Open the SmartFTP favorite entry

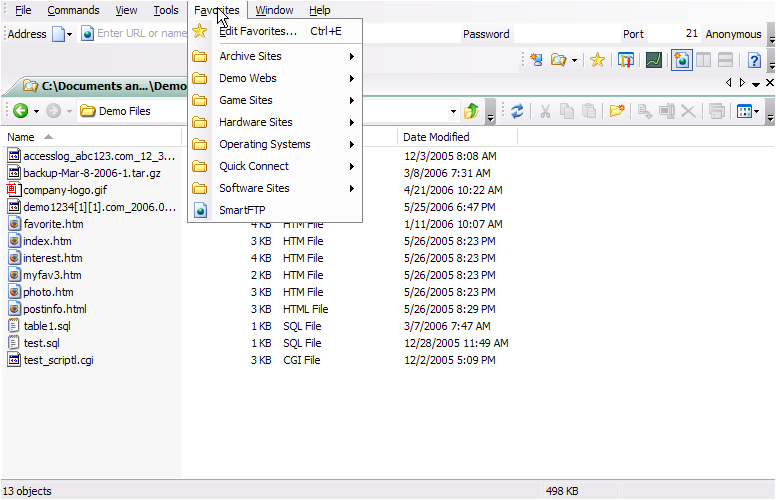click(275, 210)
